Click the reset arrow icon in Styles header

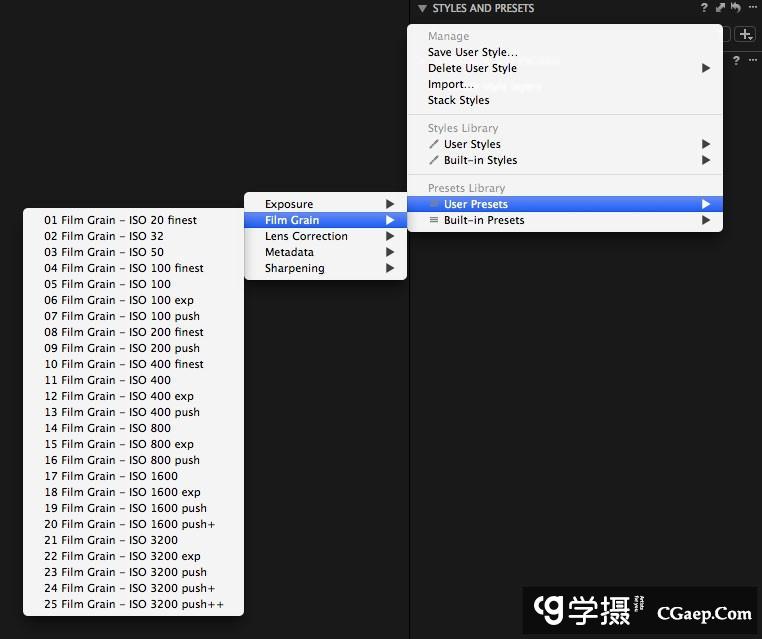735,8
